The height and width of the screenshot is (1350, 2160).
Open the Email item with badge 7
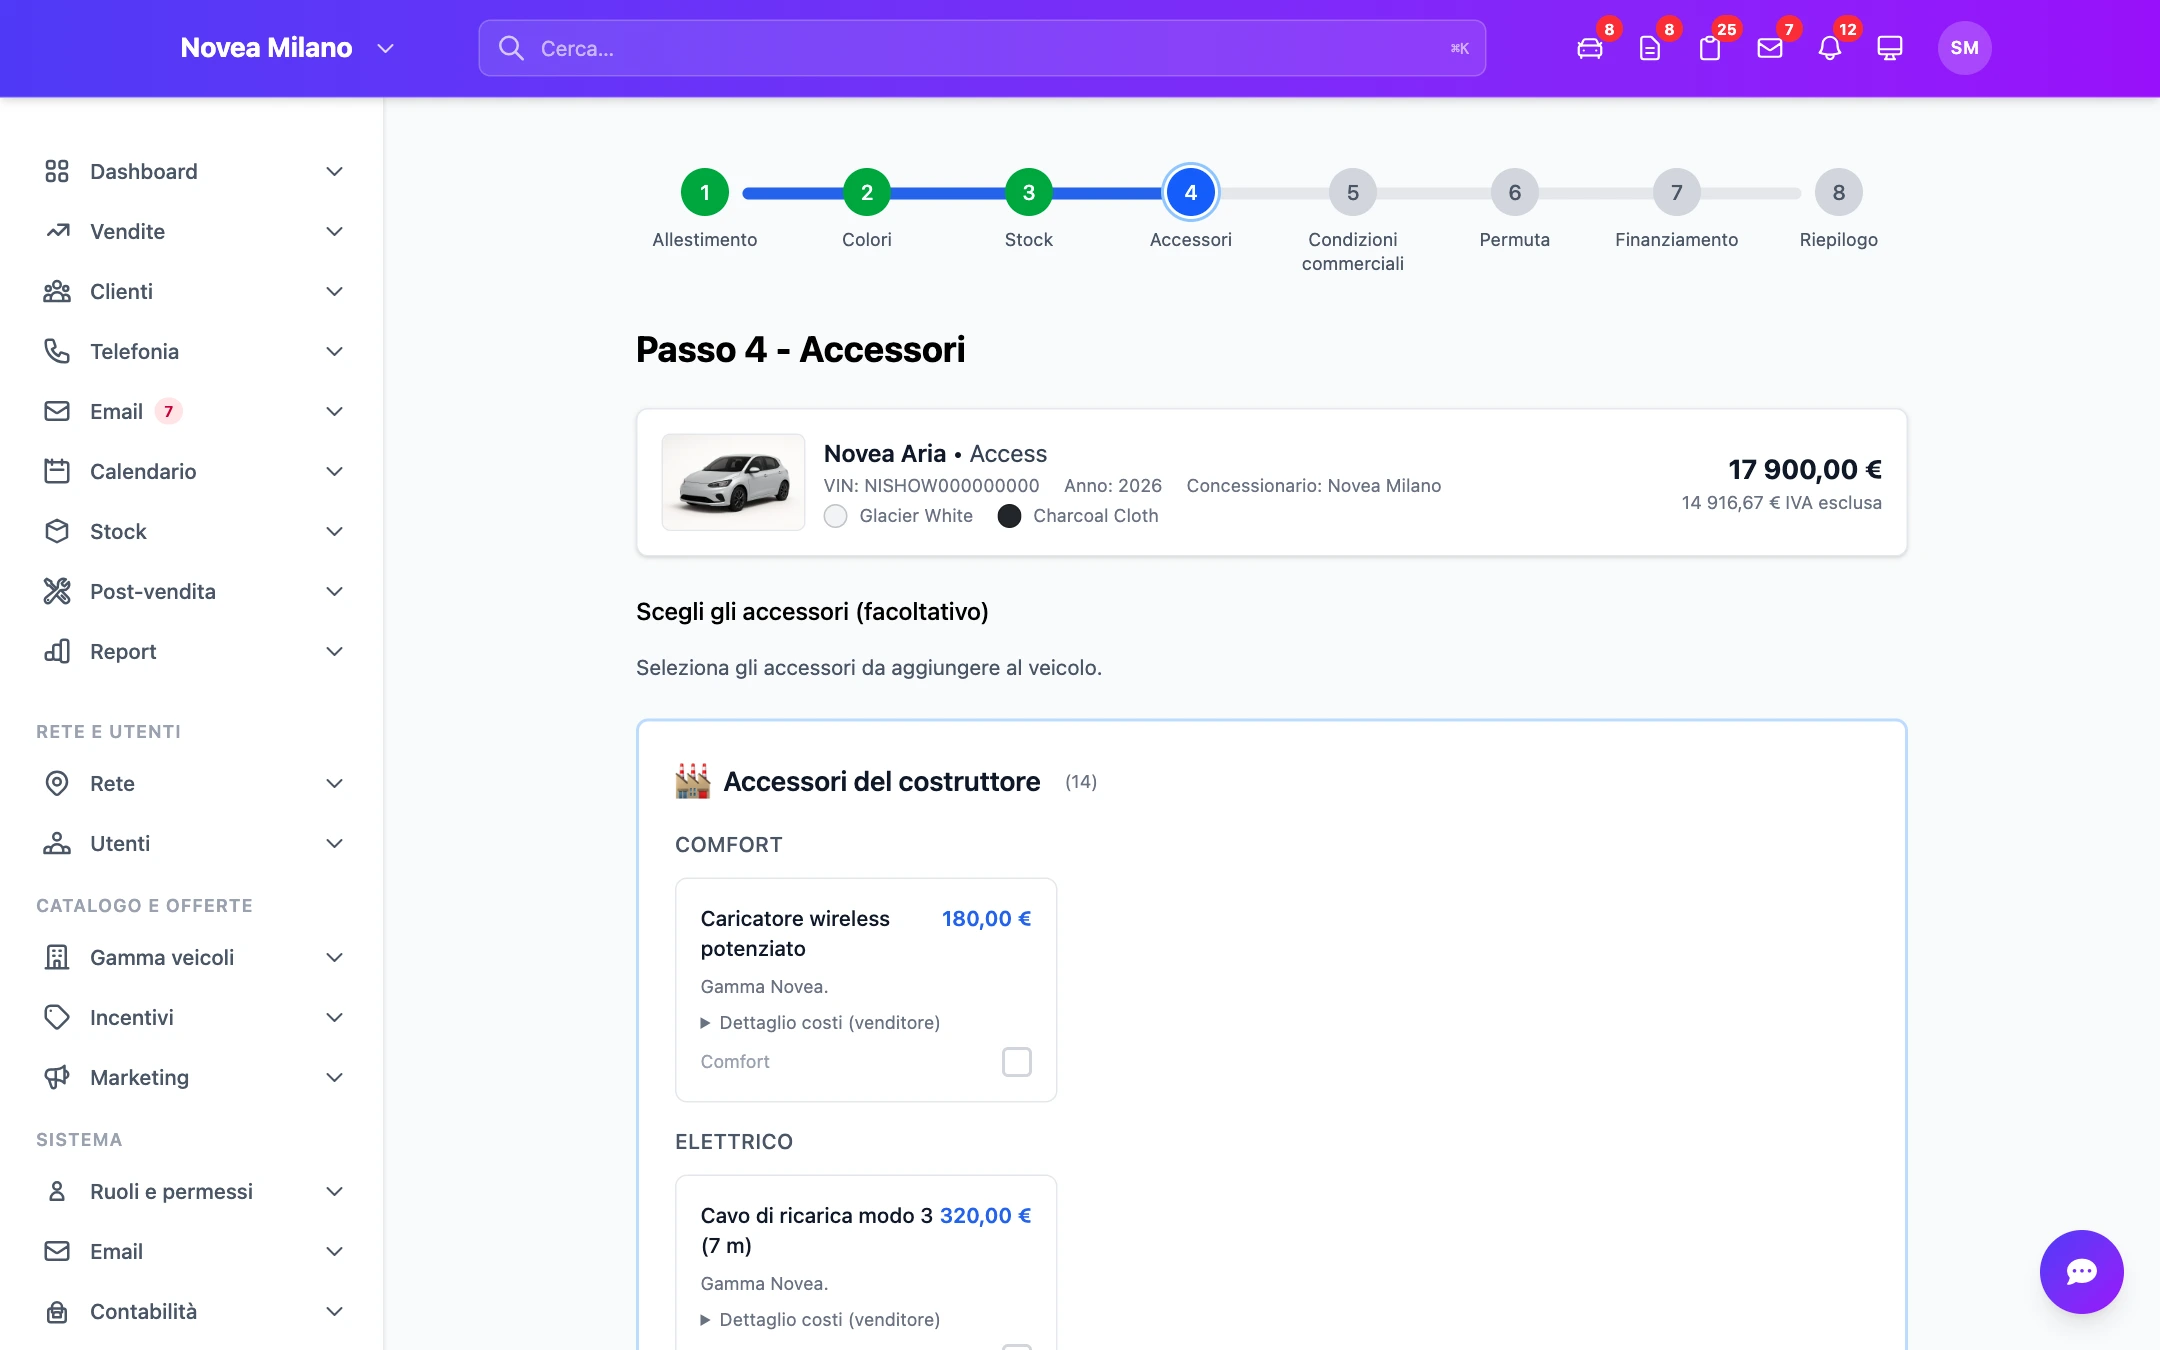[x=192, y=411]
